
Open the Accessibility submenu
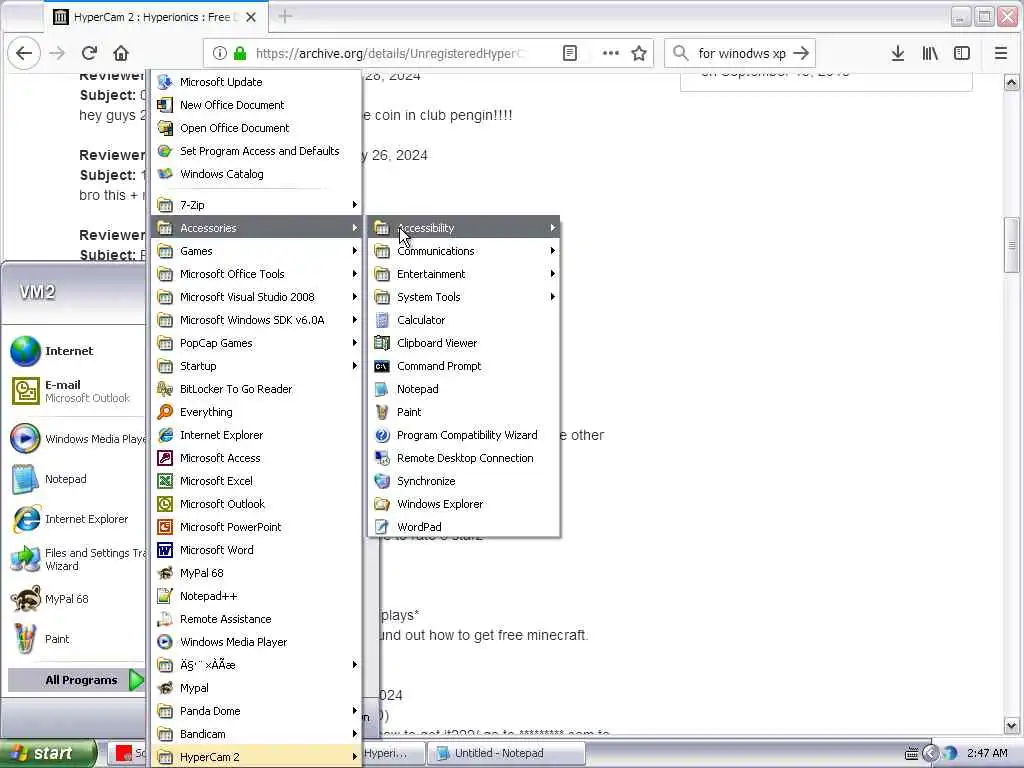[x=464, y=228]
